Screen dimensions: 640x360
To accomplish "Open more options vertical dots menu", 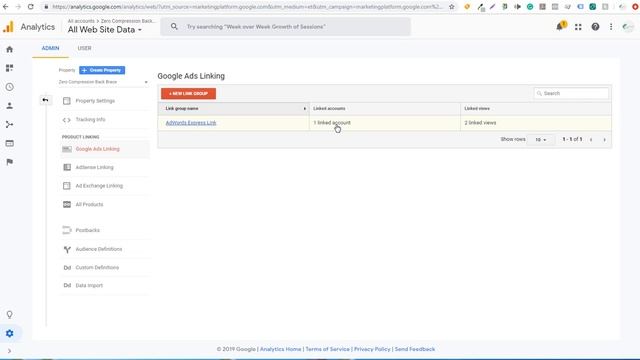I will (x=611, y=27).
